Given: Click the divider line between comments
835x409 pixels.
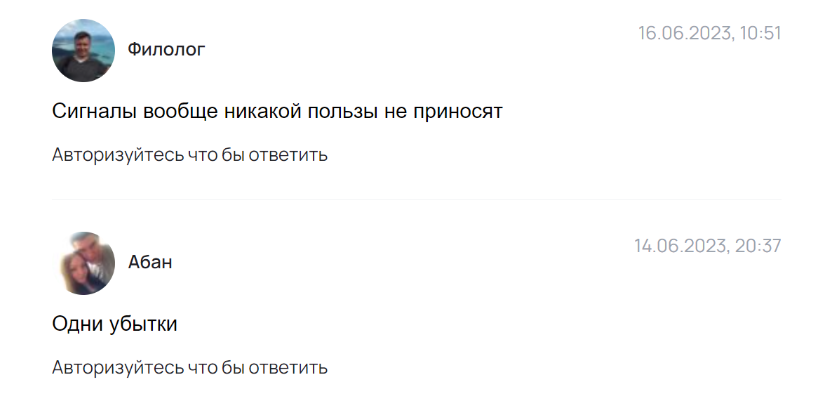Looking at the screenshot, I should (x=416, y=200).
